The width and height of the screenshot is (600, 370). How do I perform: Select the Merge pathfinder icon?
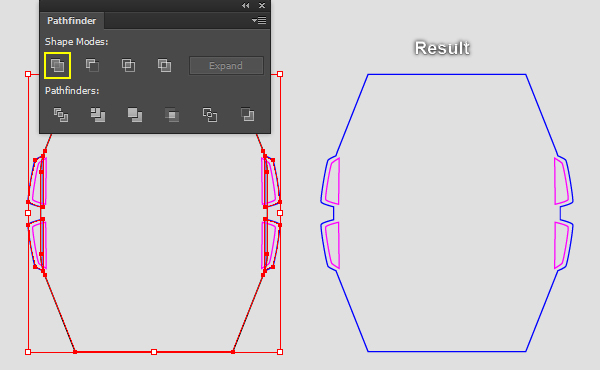click(x=135, y=115)
